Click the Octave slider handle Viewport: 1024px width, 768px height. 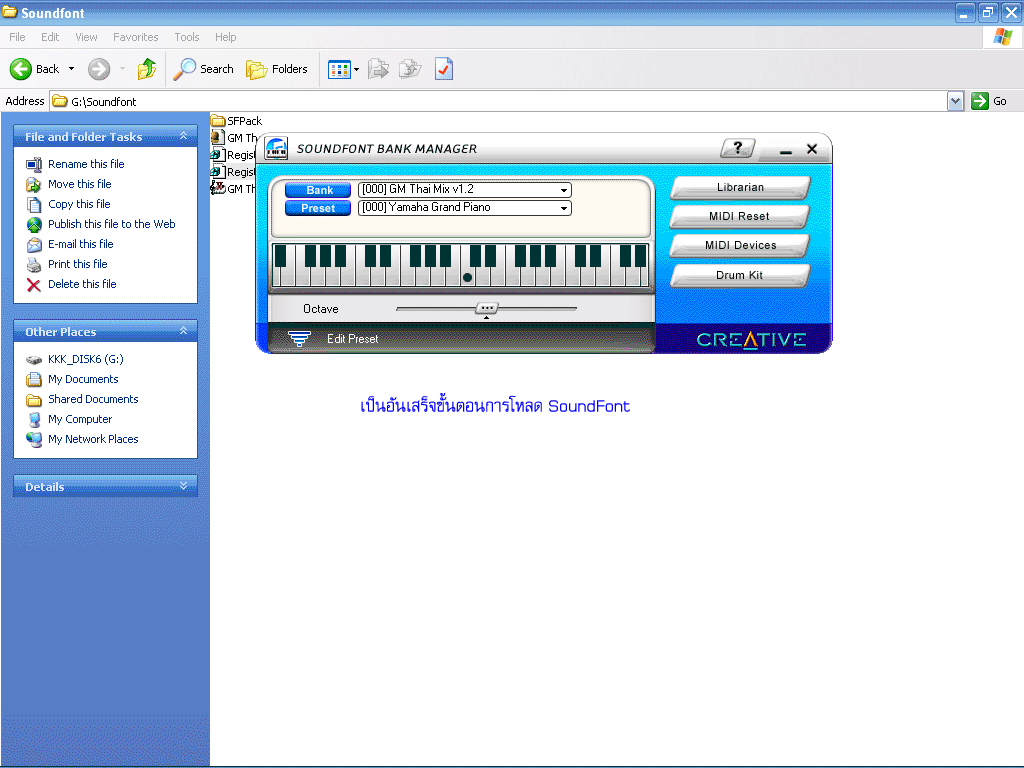pos(487,308)
